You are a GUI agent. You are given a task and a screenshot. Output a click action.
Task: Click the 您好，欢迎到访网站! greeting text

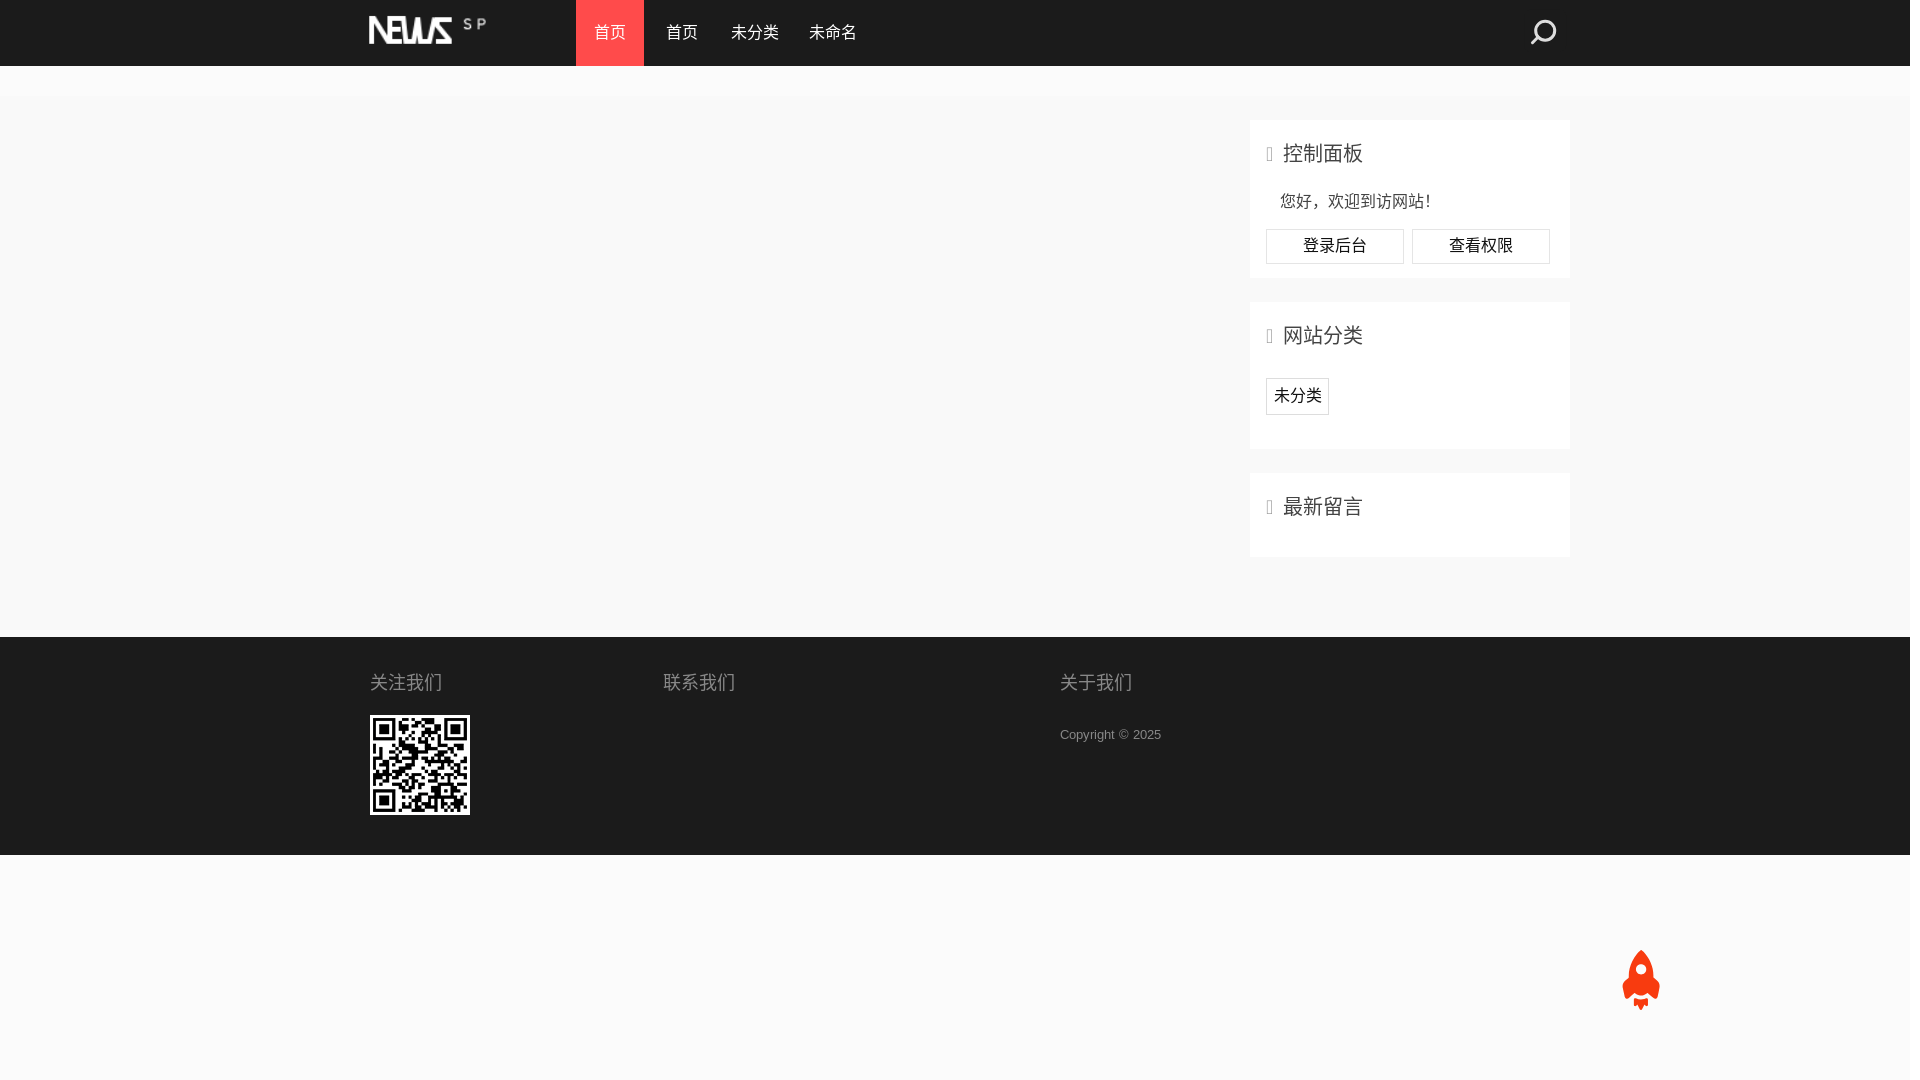click(x=1356, y=202)
